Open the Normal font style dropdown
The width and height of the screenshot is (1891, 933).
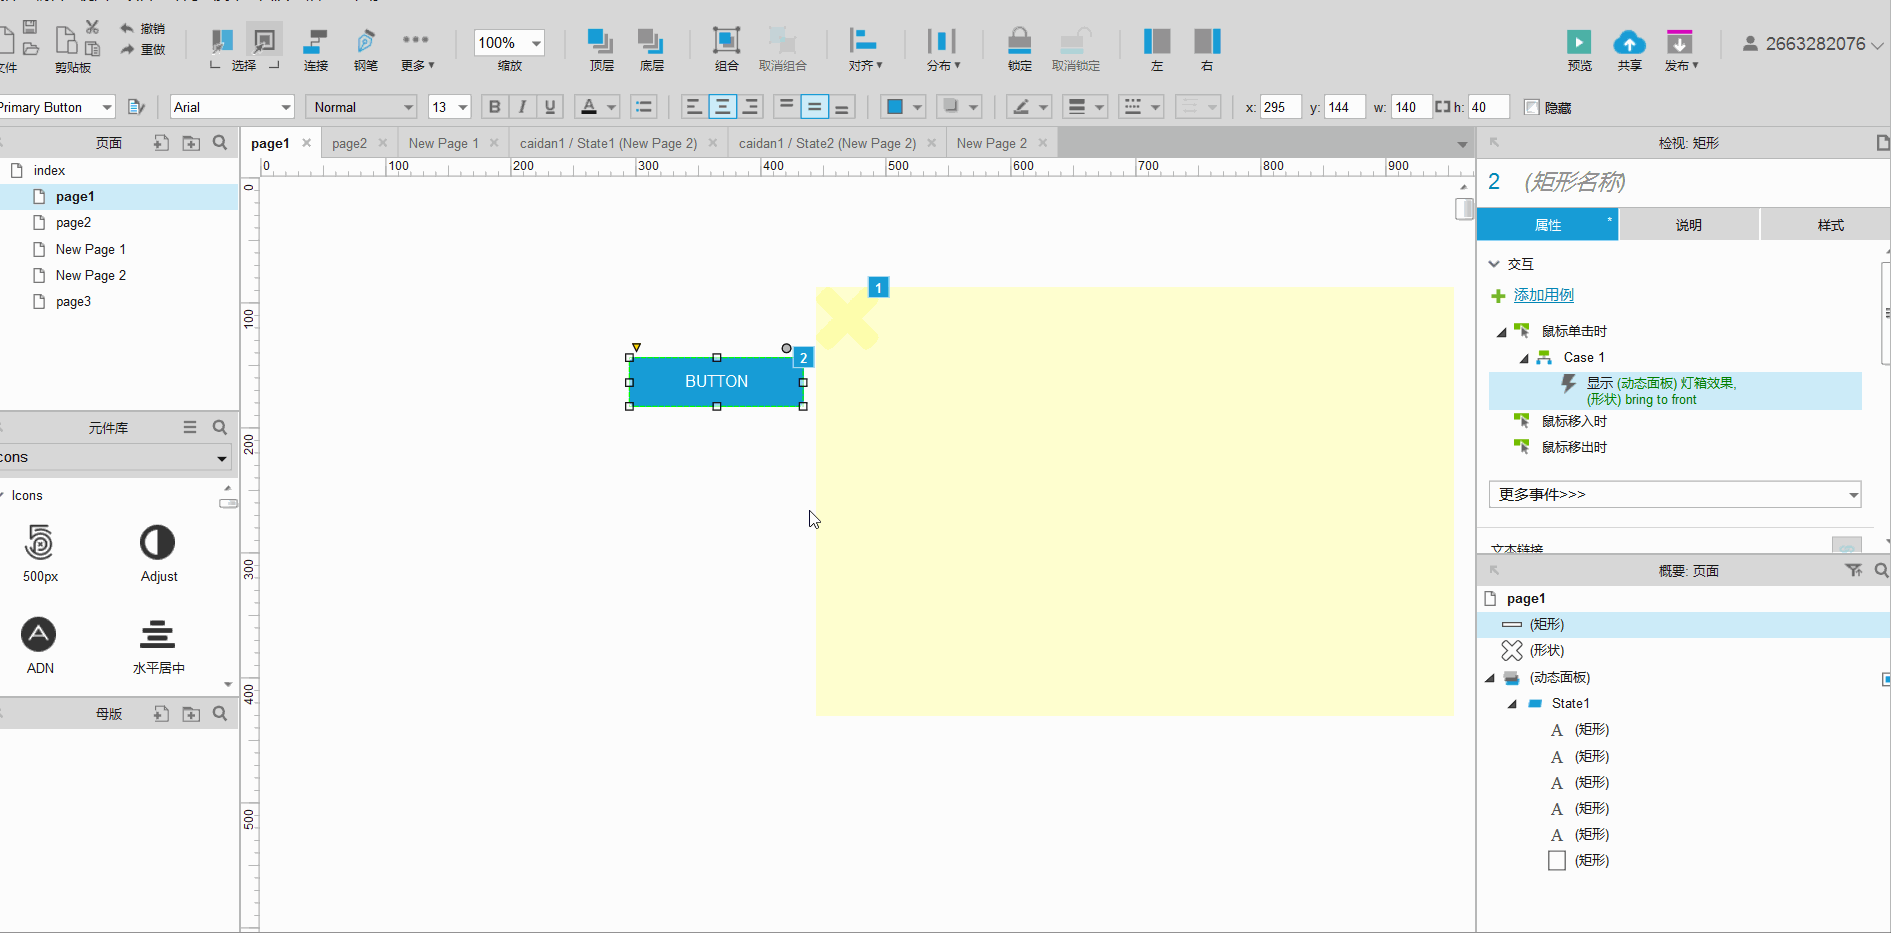(x=361, y=107)
